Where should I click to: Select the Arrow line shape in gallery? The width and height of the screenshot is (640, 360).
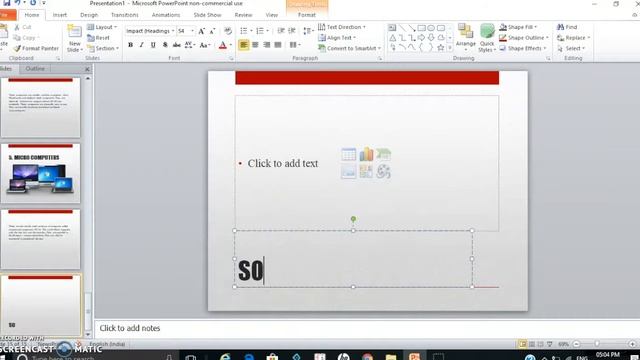coord(412,28)
